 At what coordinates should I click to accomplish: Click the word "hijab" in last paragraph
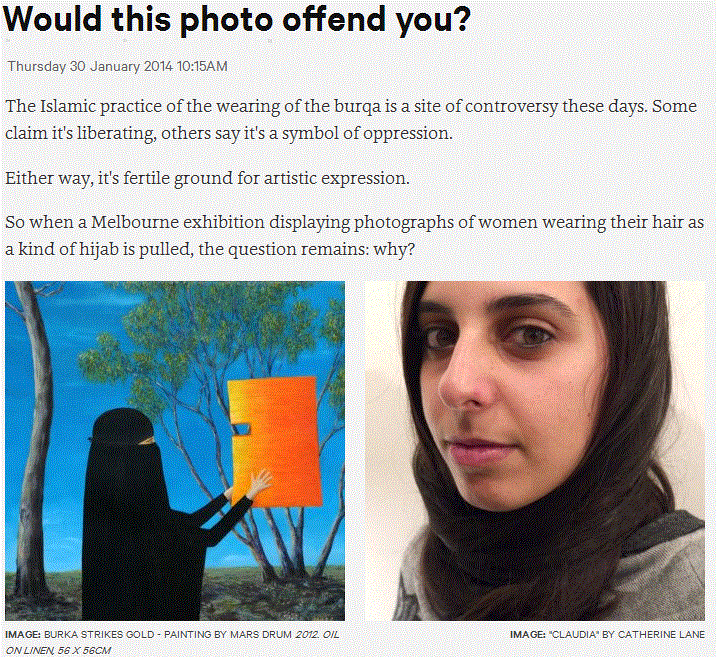click(100, 249)
